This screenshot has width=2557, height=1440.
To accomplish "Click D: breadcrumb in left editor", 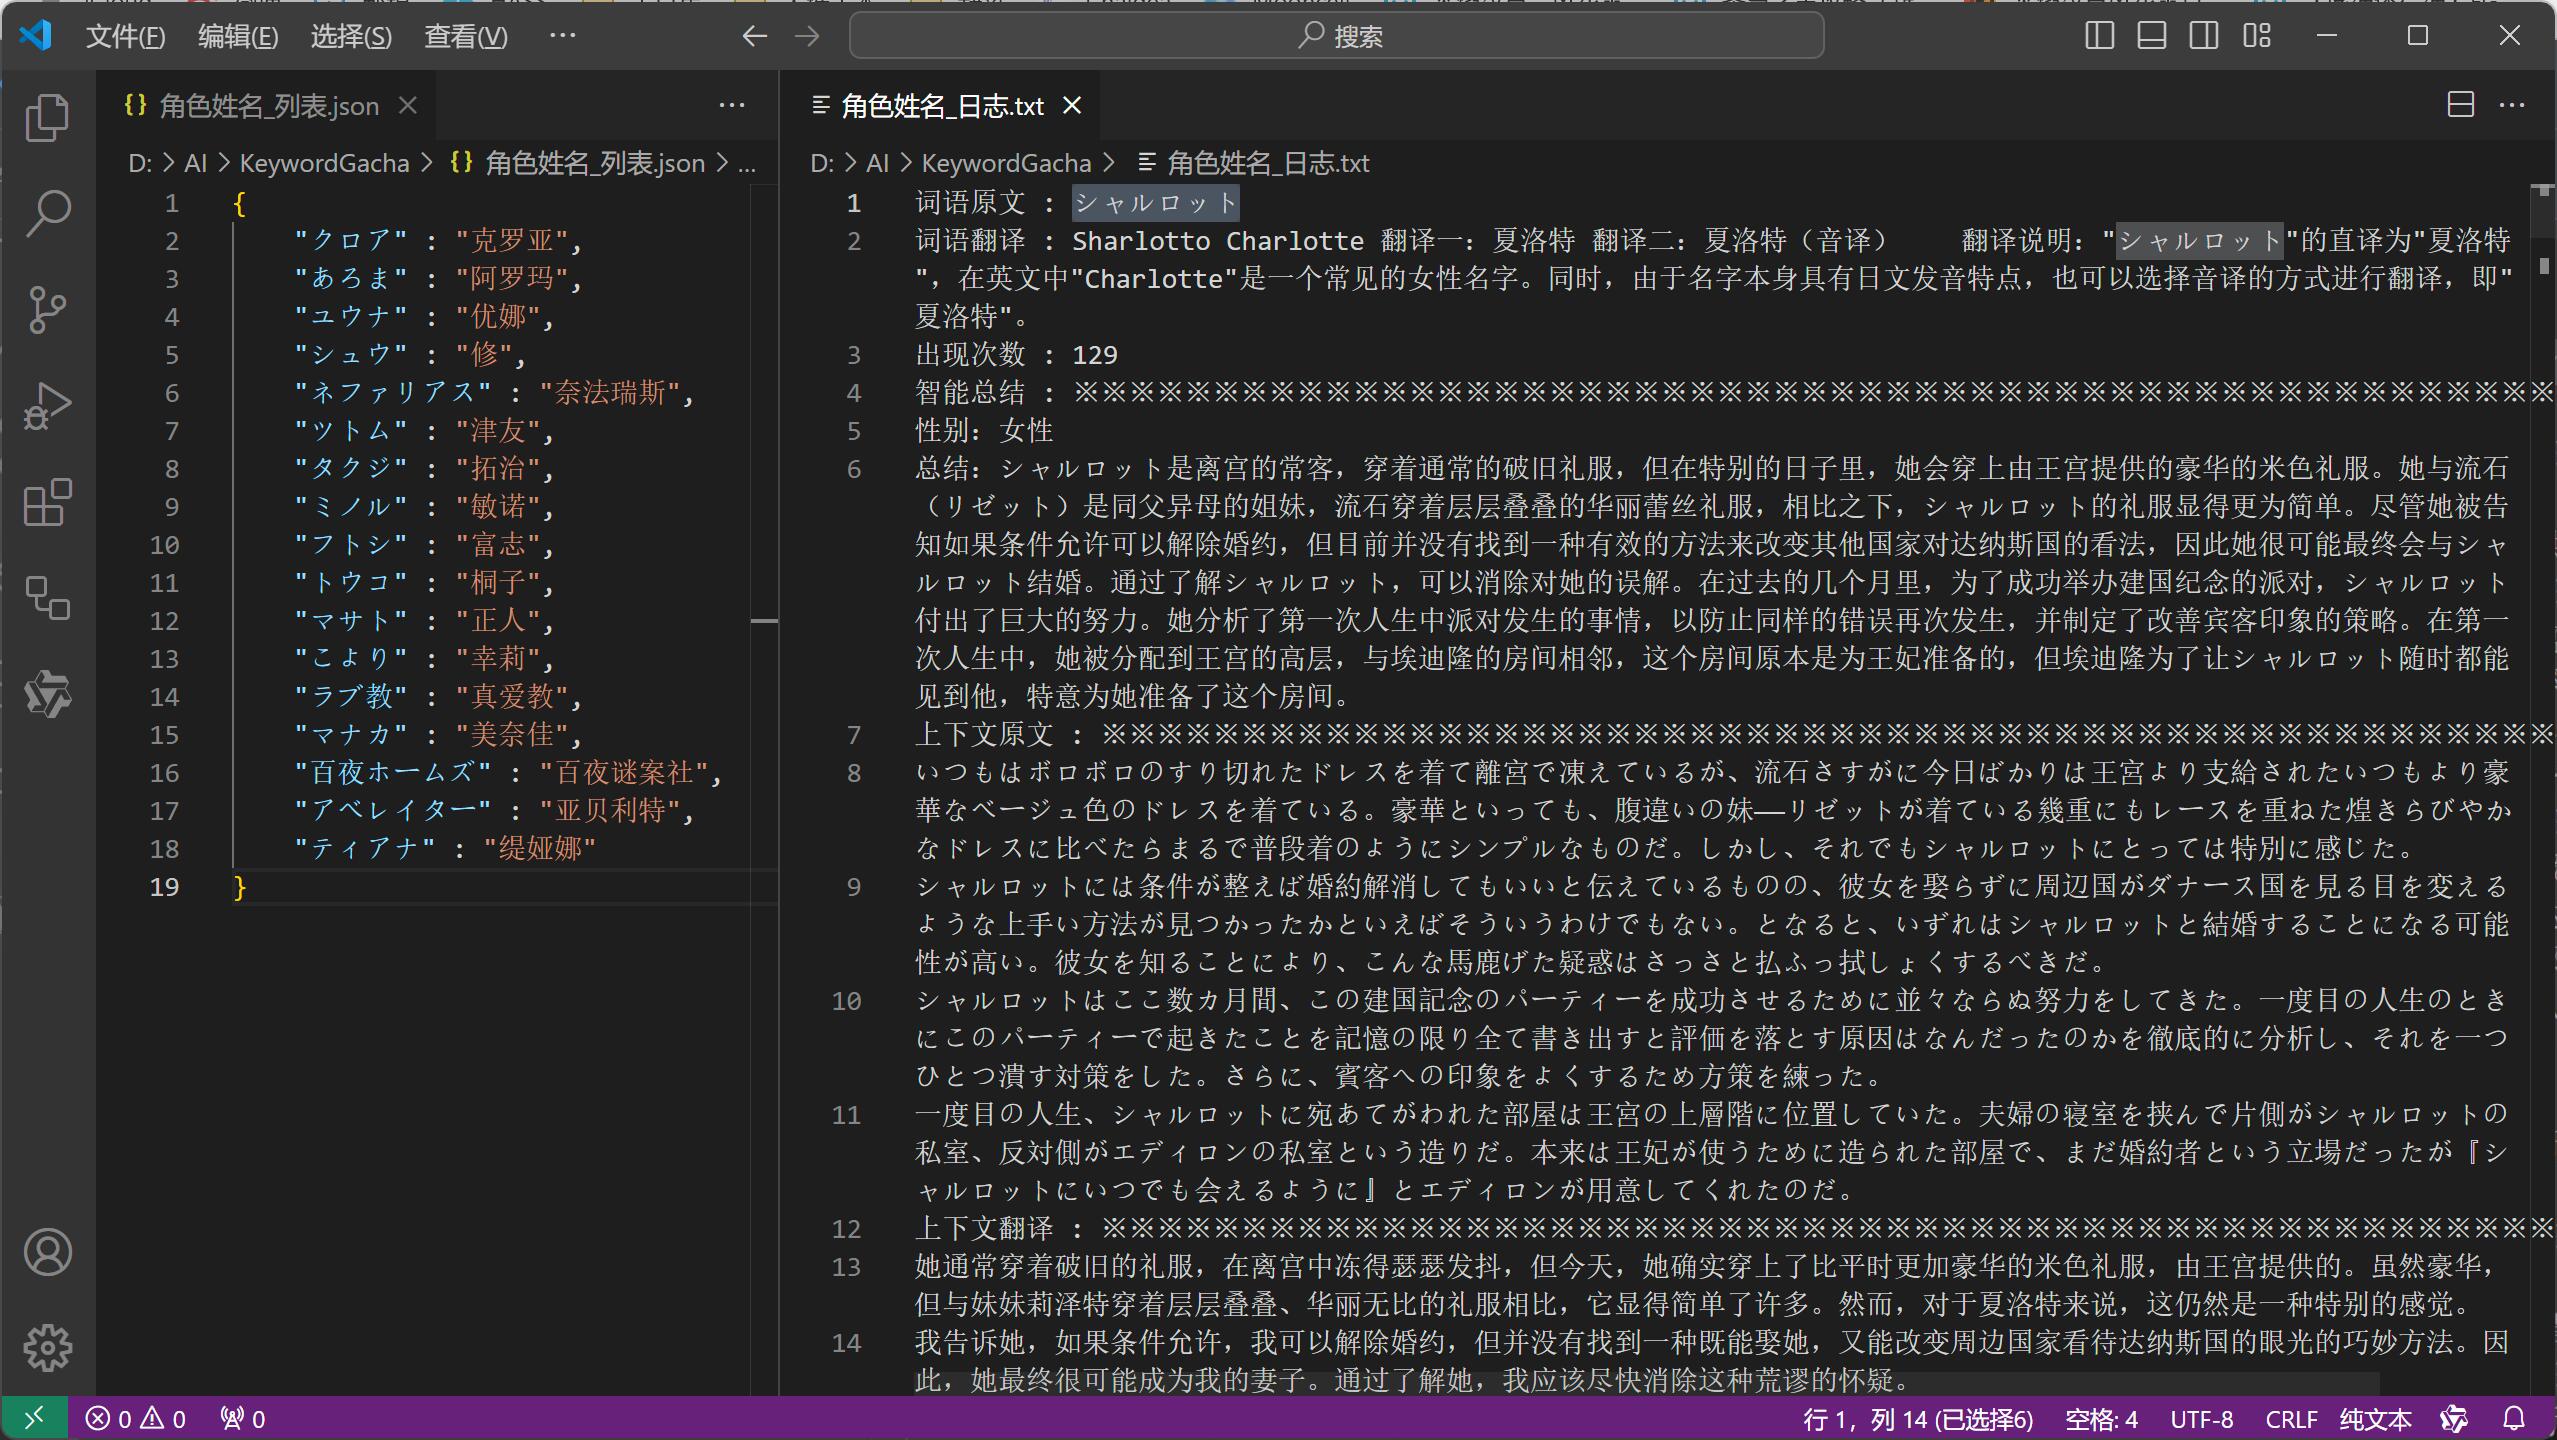I will [x=140, y=163].
